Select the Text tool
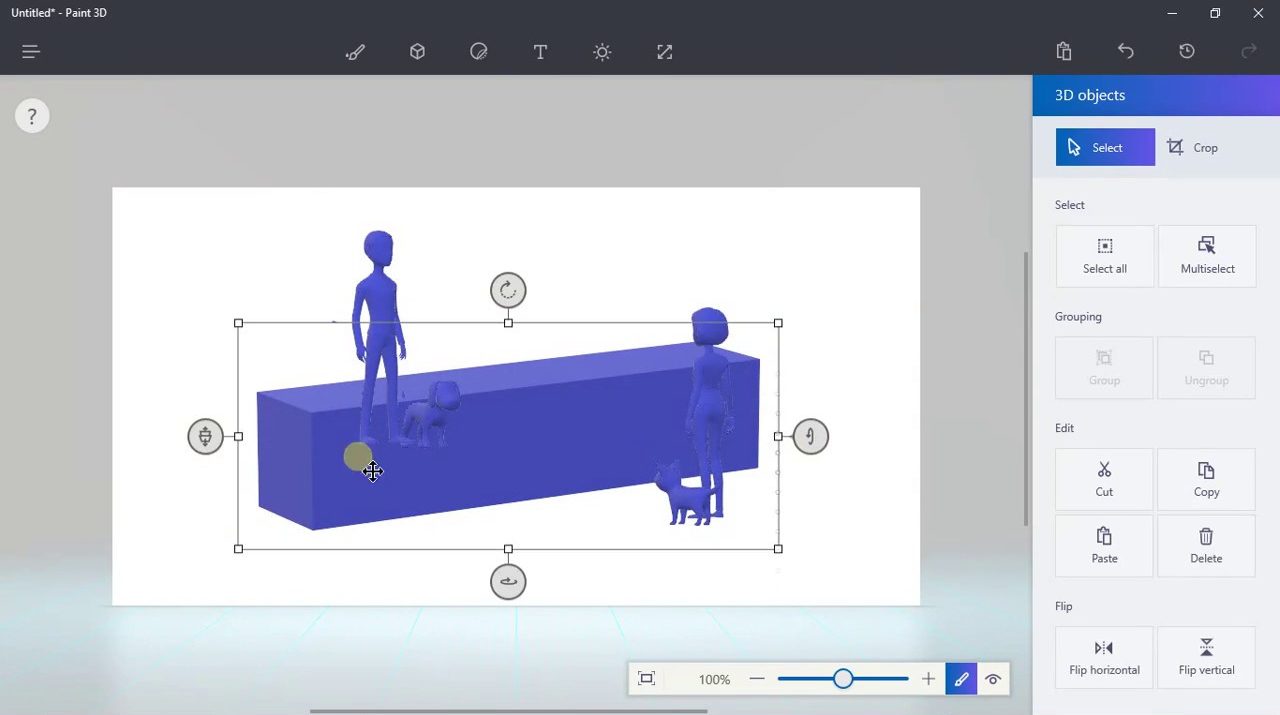The height and width of the screenshot is (715, 1280). click(x=540, y=52)
